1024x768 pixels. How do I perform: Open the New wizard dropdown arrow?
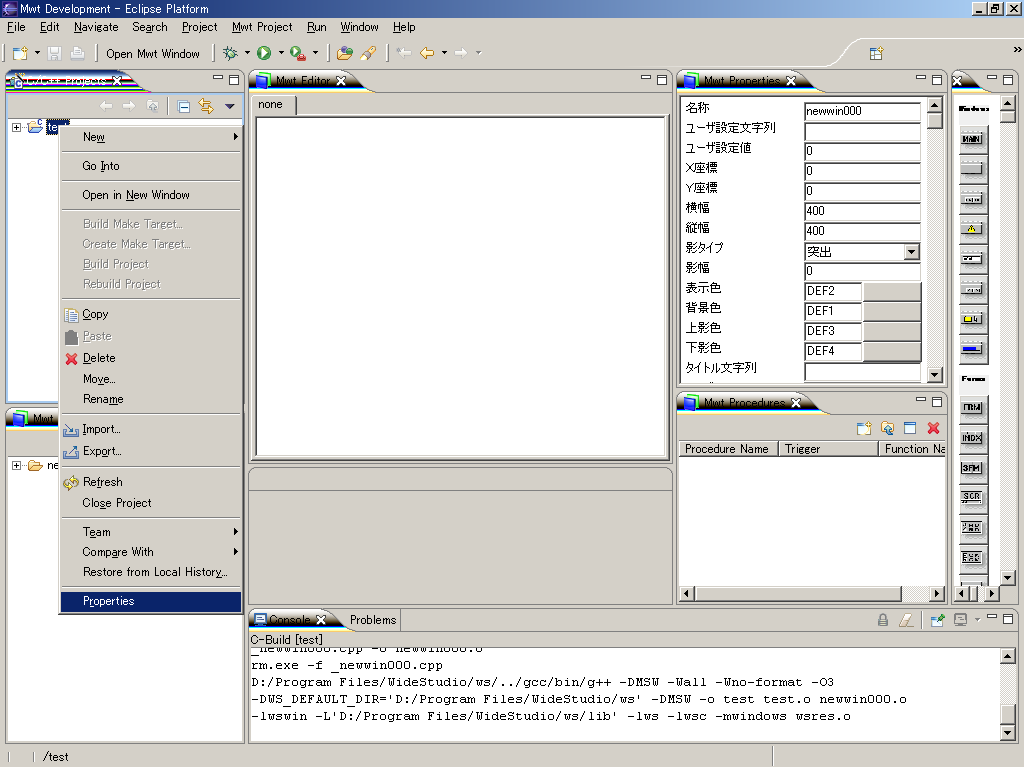[x=37, y=53]
